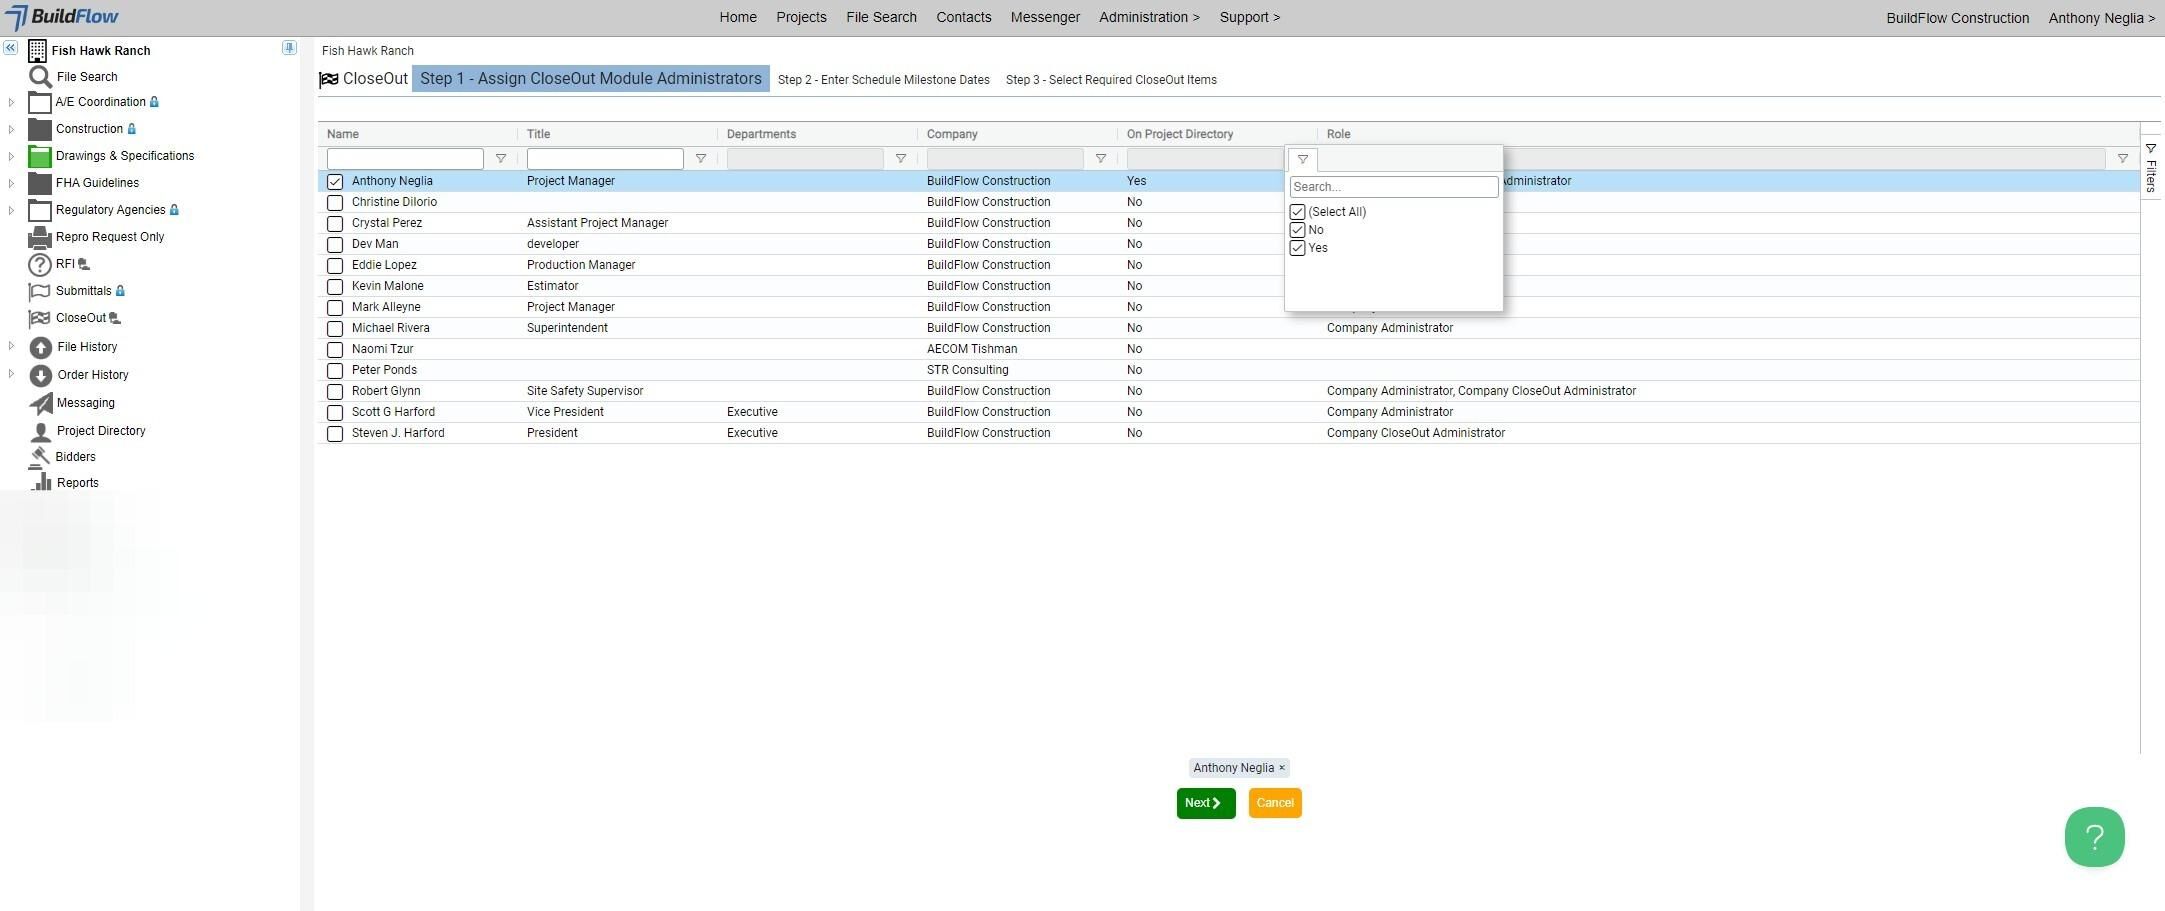Open the Anthony Neglia user menu

(x=2101, y=18)
